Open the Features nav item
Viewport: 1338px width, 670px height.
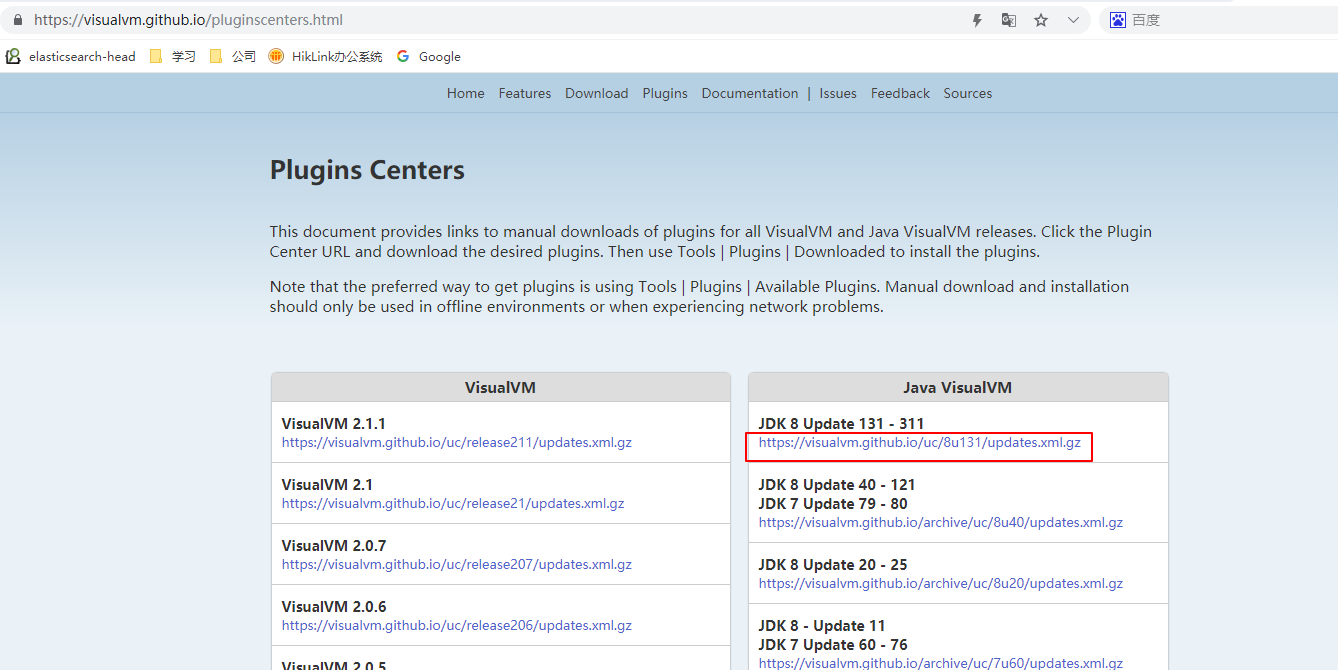(525, 93)
